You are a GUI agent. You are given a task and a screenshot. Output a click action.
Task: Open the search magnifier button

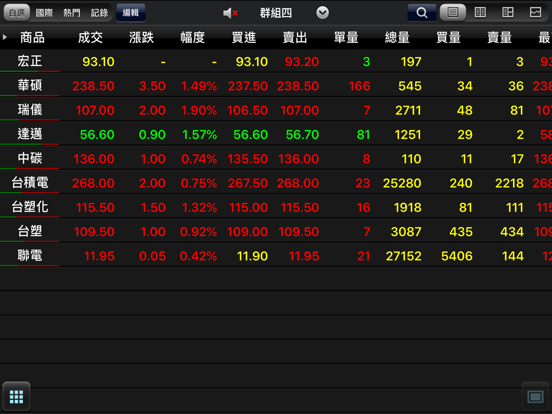pos(421,13)
